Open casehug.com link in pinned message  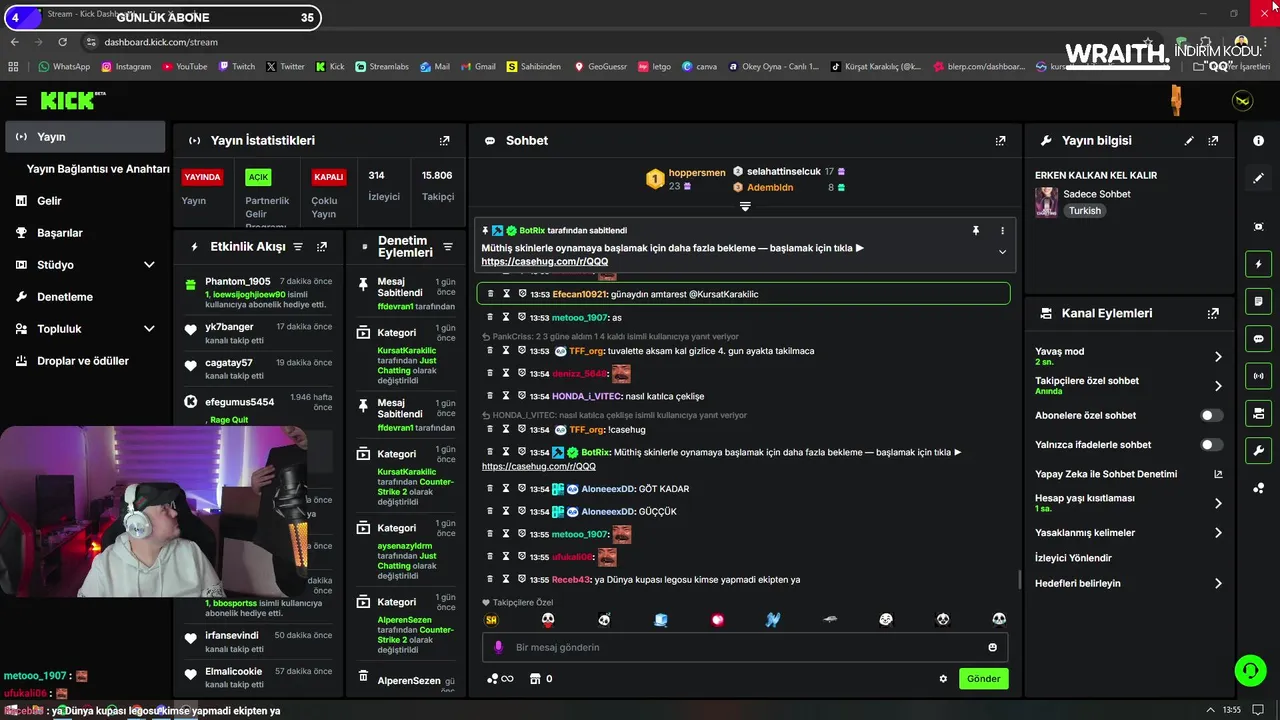[x=544, y=262]
